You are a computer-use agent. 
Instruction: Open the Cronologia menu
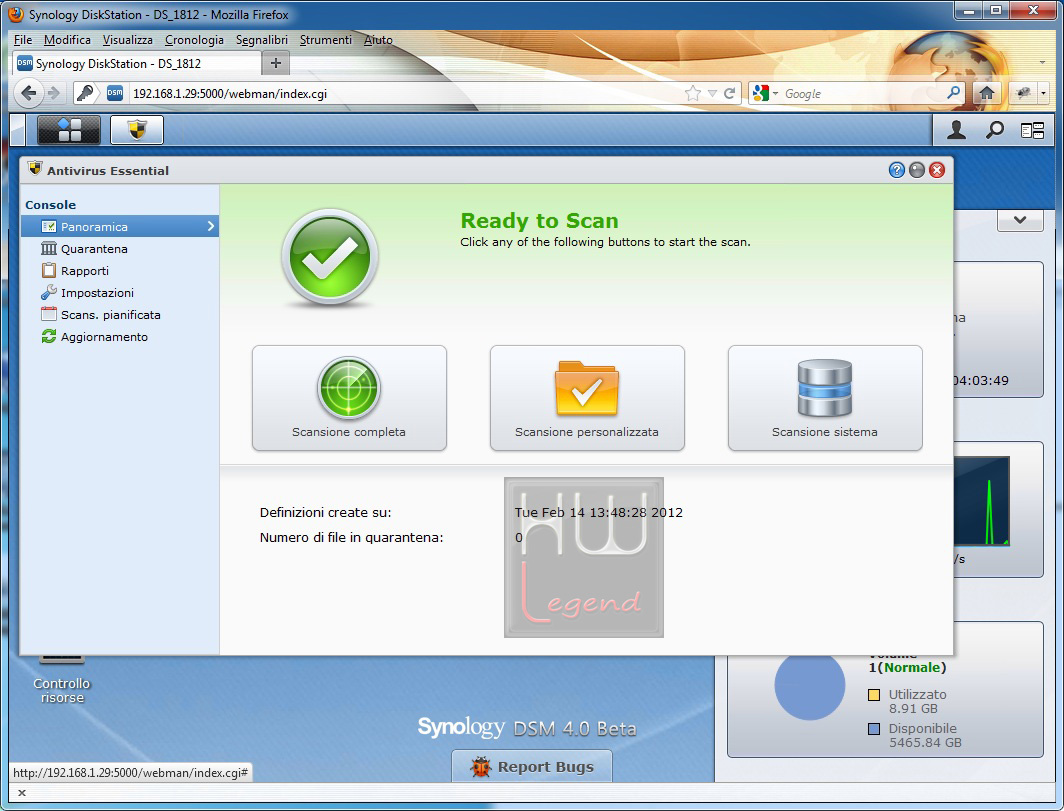point(194,40)
